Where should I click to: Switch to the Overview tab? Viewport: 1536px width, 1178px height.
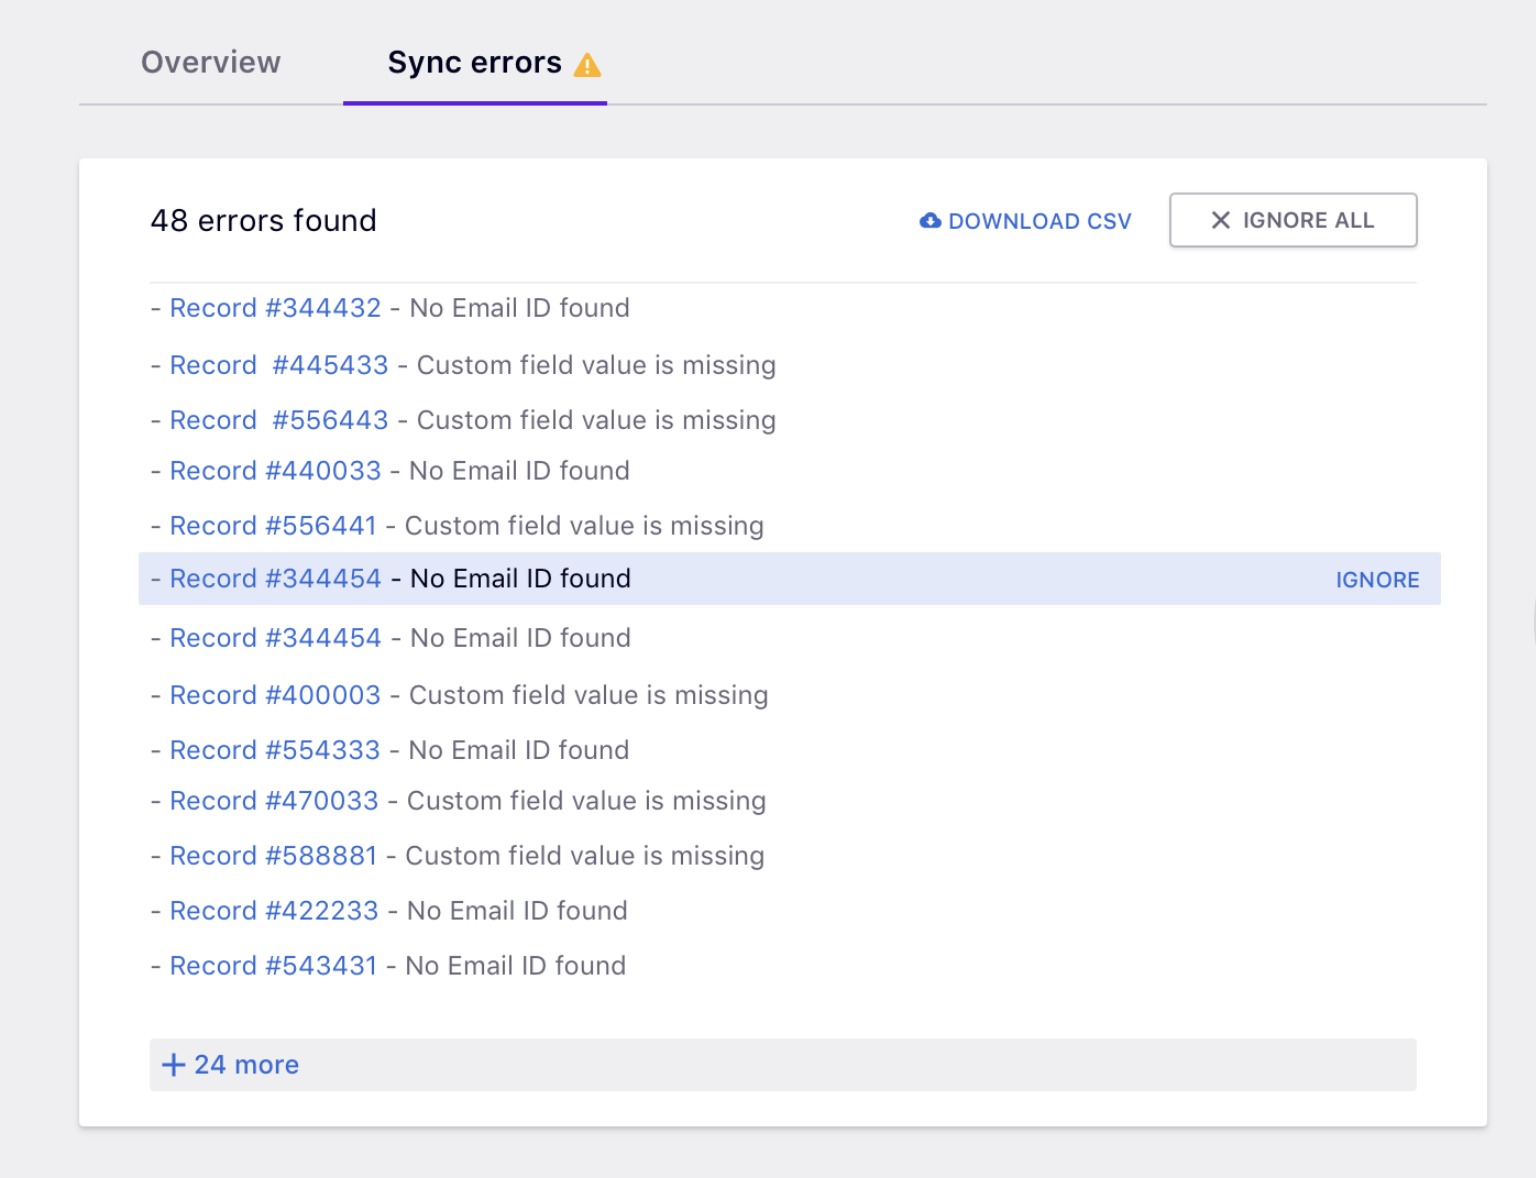point(211,63)
